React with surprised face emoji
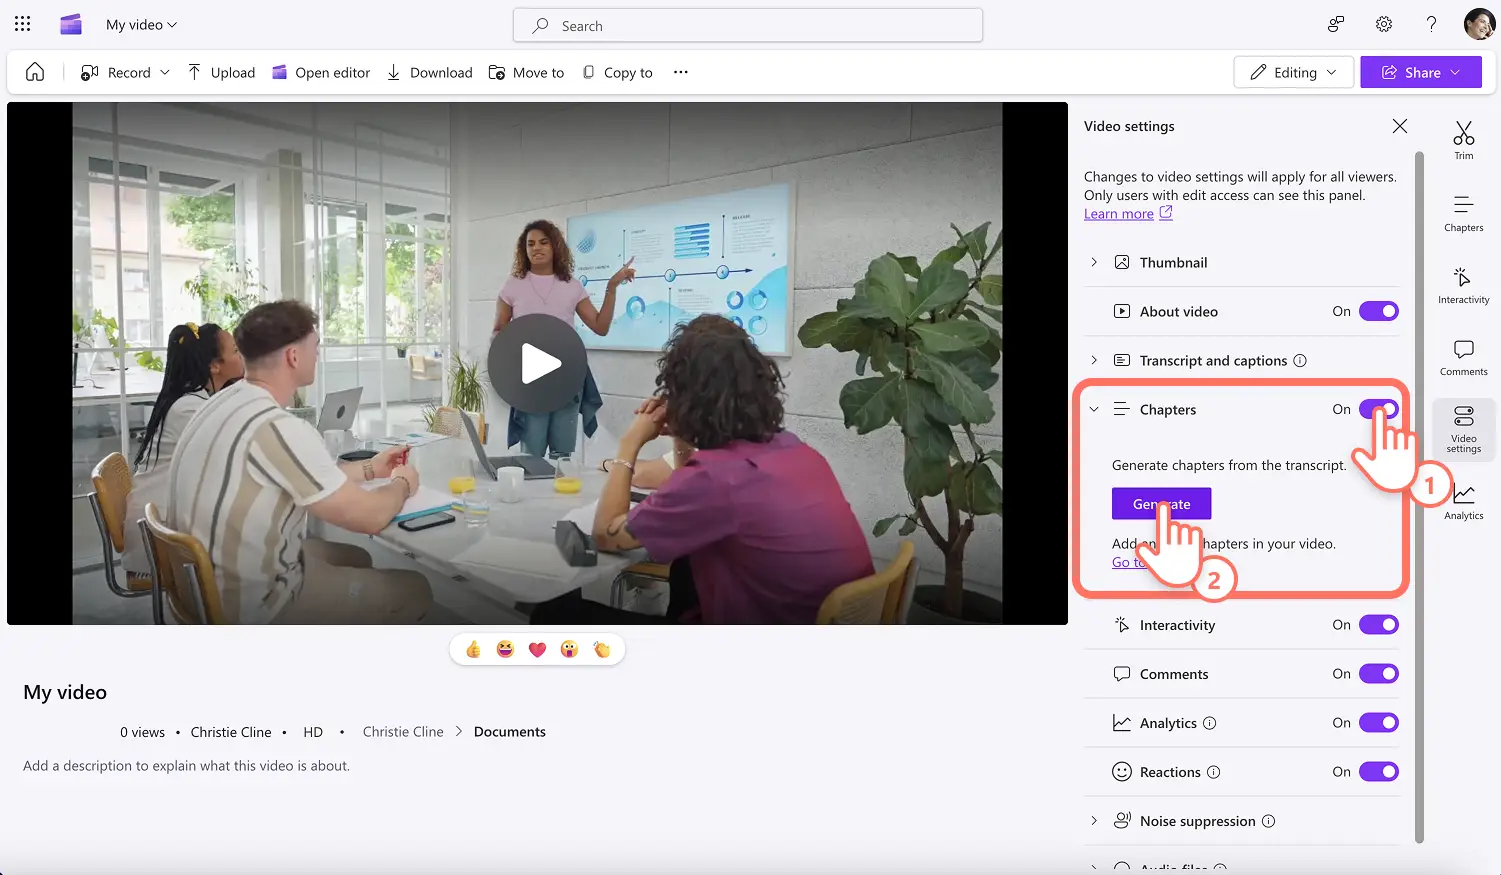The width and height of the screenshot is (1501, 875). (569, 650)
